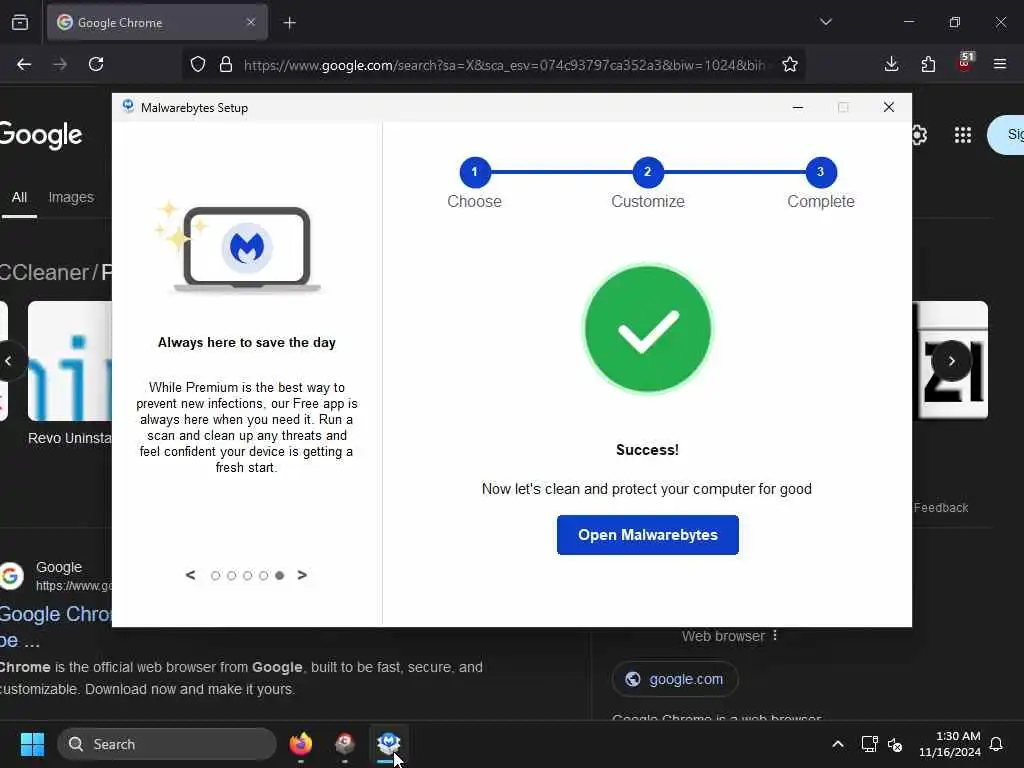Open Windows Start menu

32,744
